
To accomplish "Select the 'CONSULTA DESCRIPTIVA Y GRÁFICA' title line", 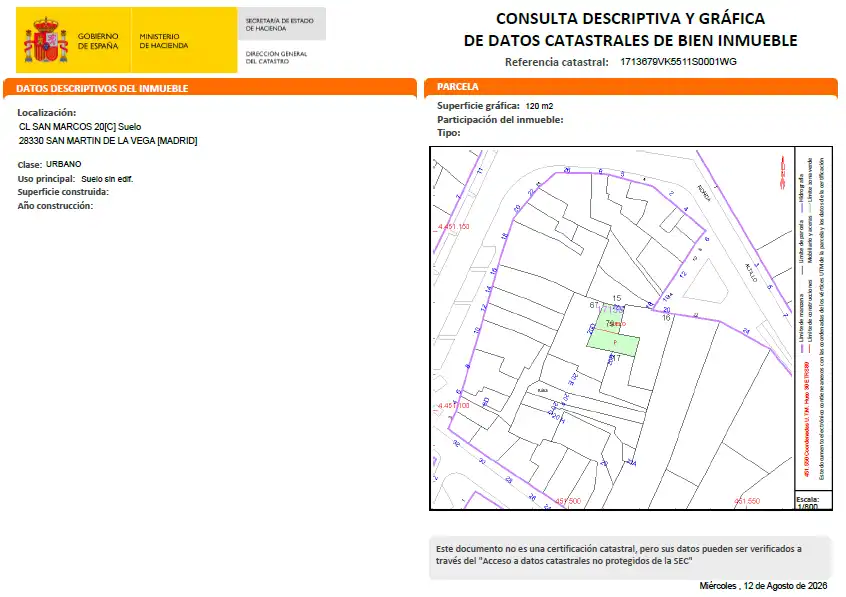I will 630,18.
